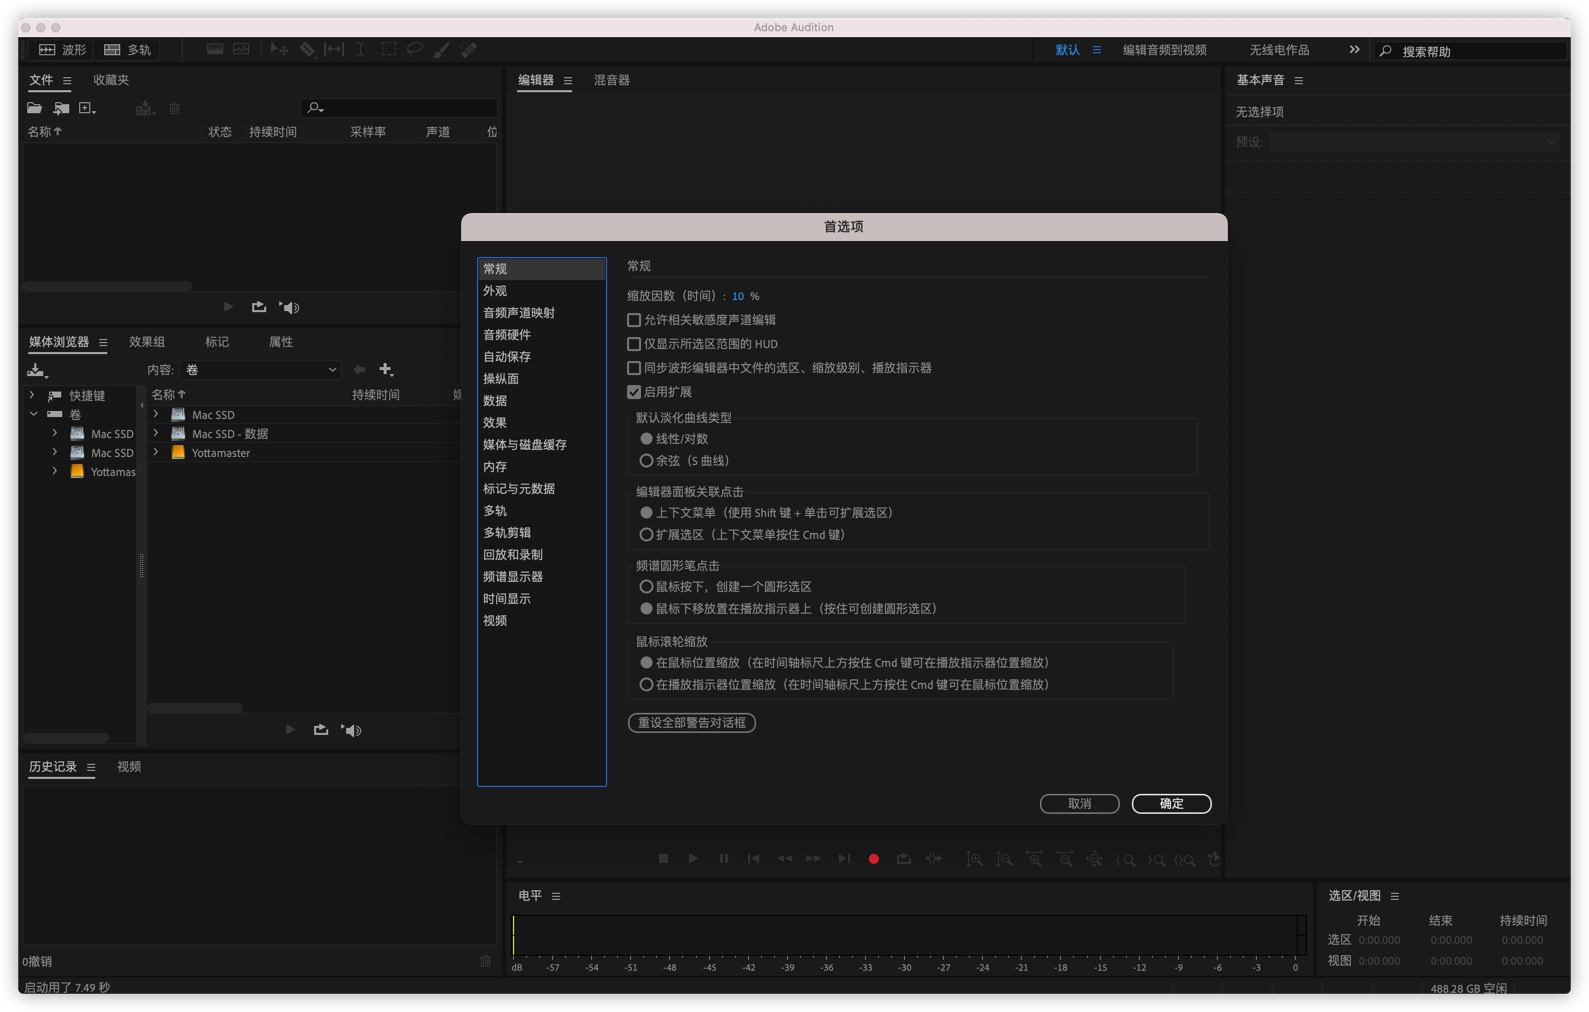Switch to Multitrack (多轨) view
This screenshot has height=1012, width=1589.
coord(127,49)
